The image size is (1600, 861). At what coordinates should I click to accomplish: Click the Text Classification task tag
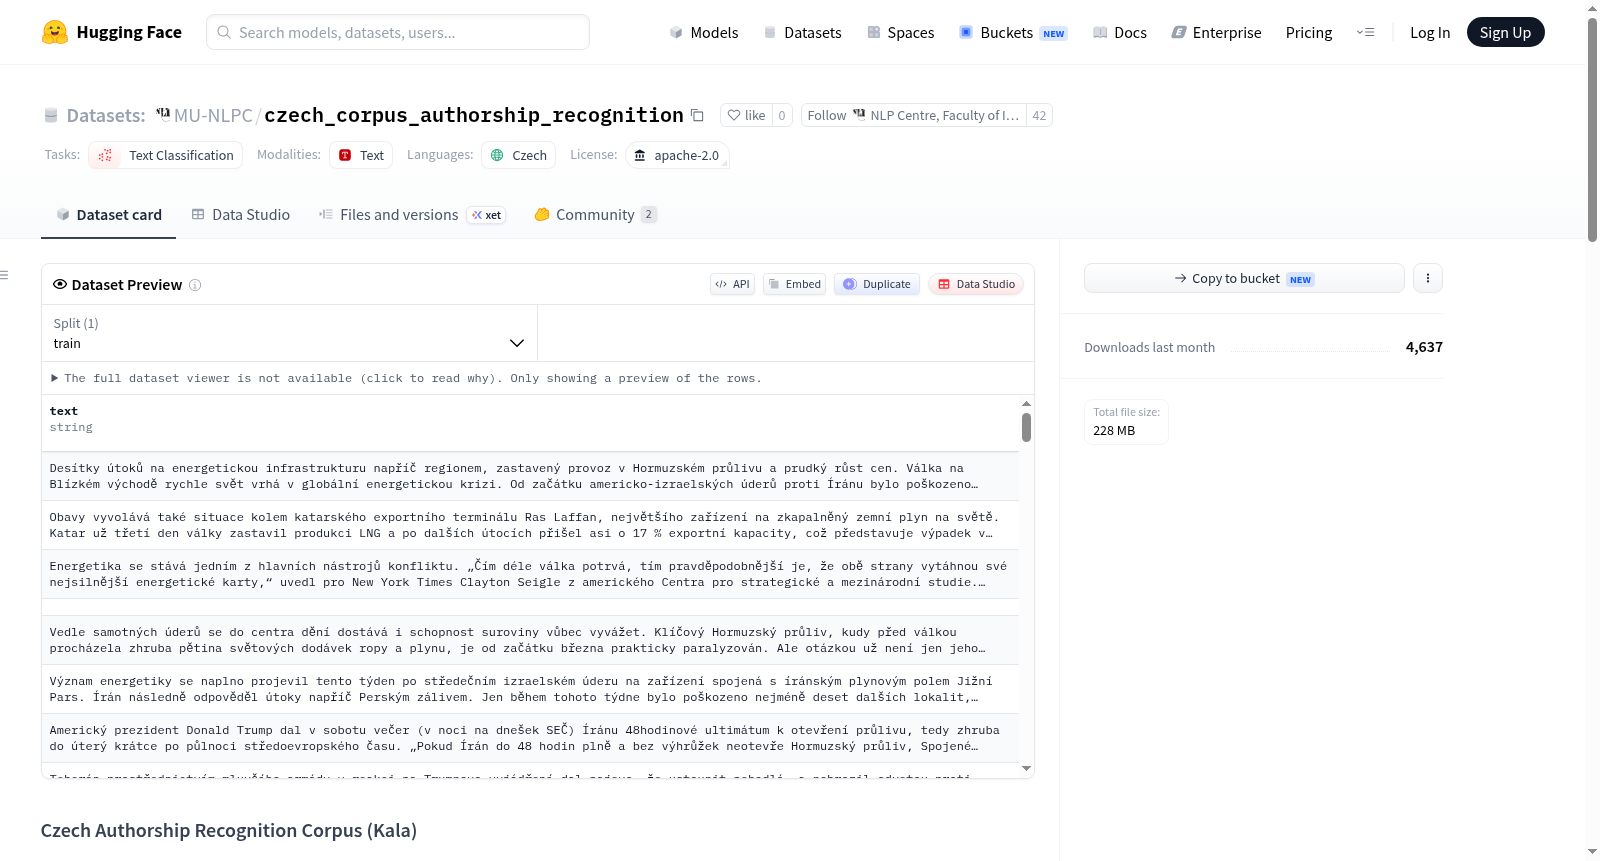166,155
